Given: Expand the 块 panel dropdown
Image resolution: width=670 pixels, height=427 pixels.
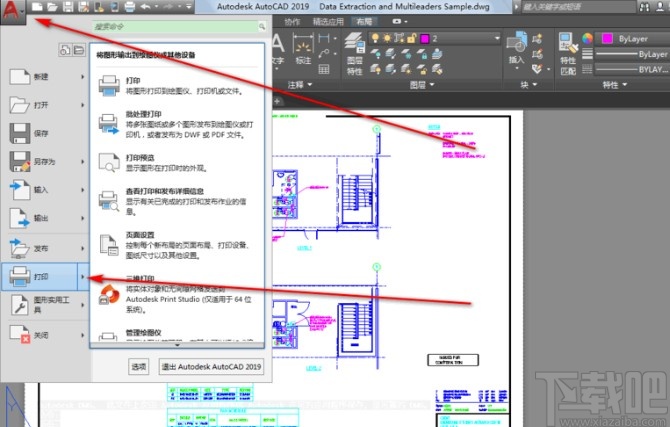Looking at the screenshot, I should [529, 85].
